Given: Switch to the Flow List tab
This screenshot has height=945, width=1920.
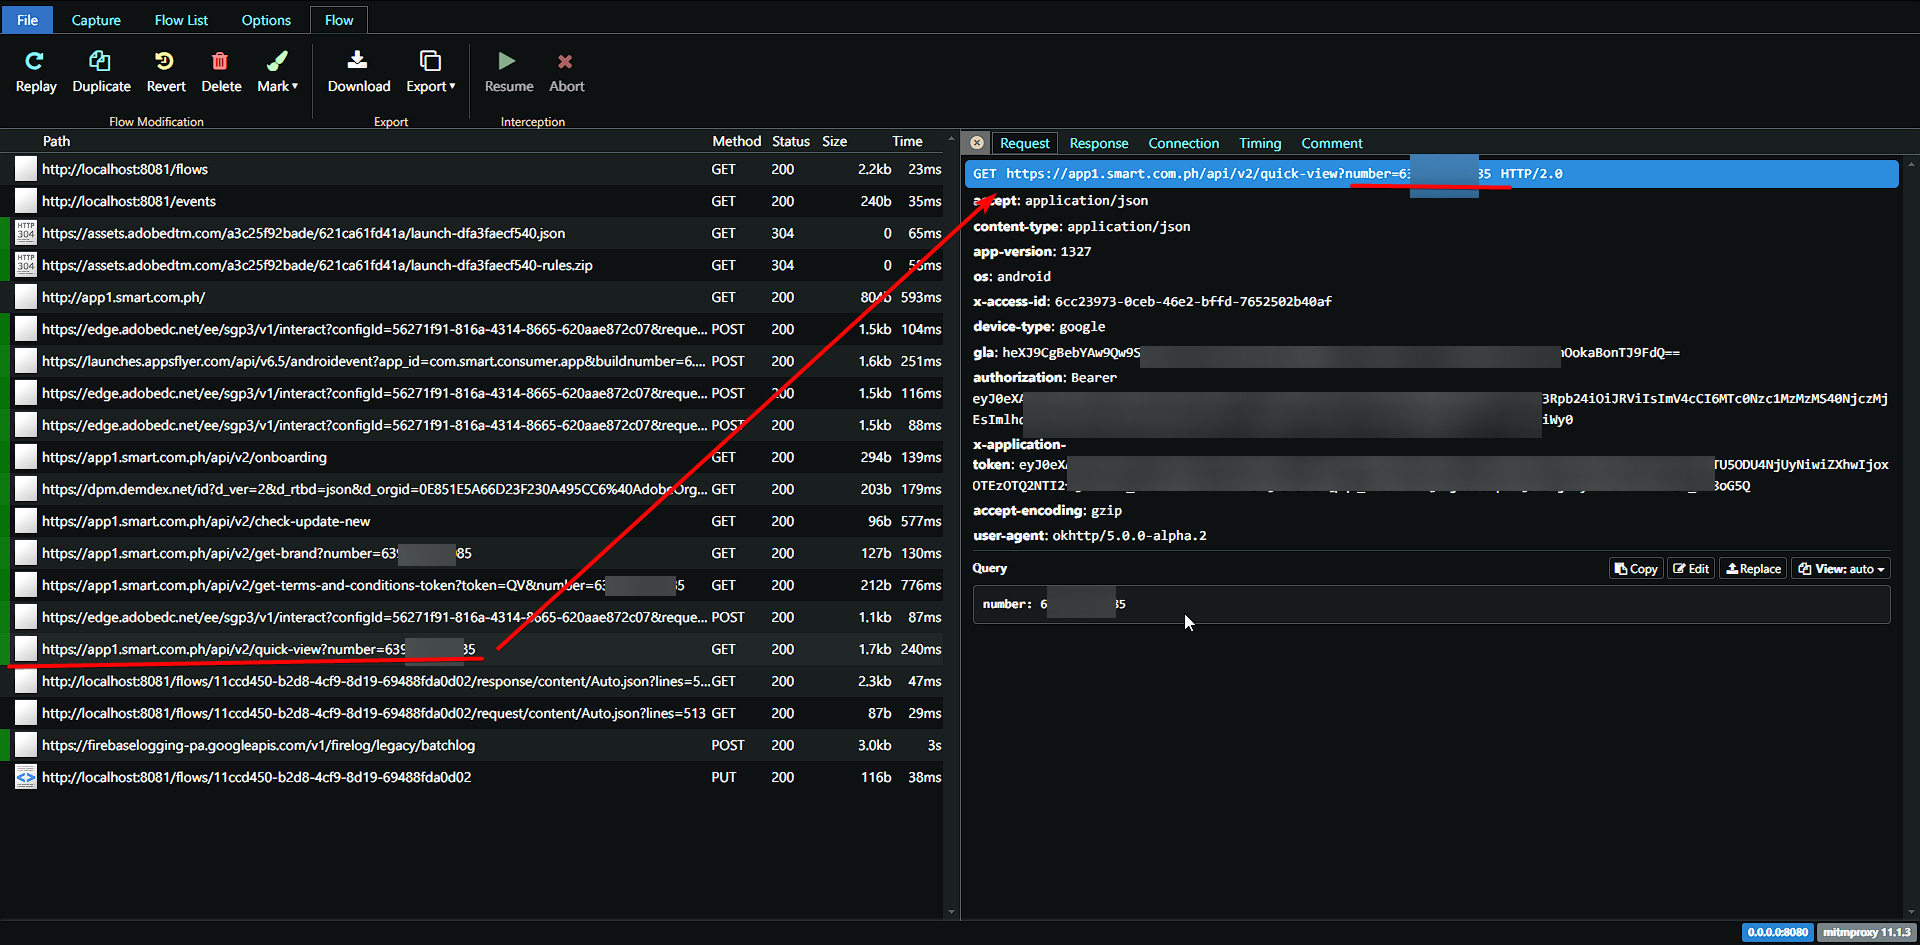Looking at the screenshot, I should pos(181,20).
